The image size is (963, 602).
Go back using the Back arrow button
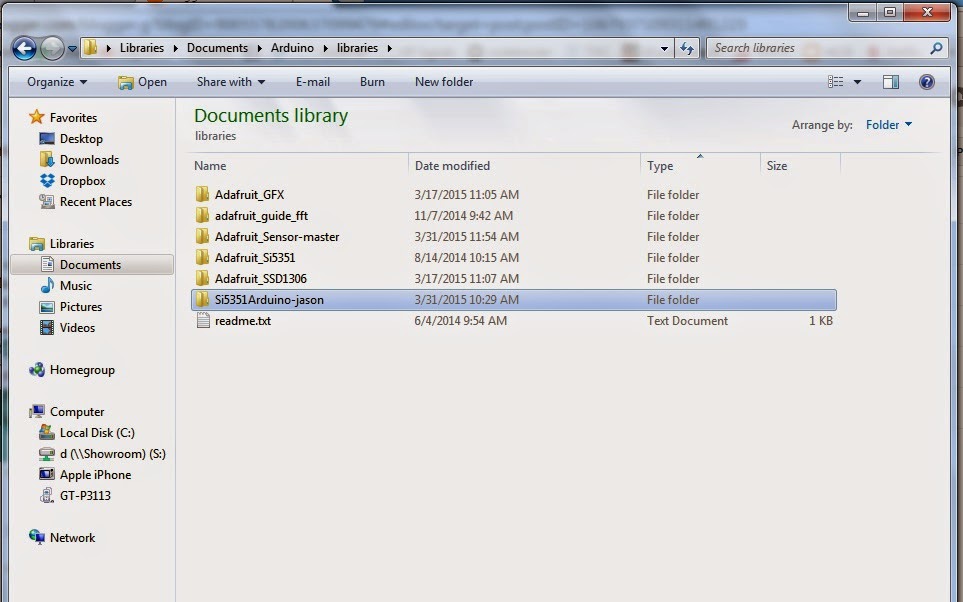click(x=24, y=48)
